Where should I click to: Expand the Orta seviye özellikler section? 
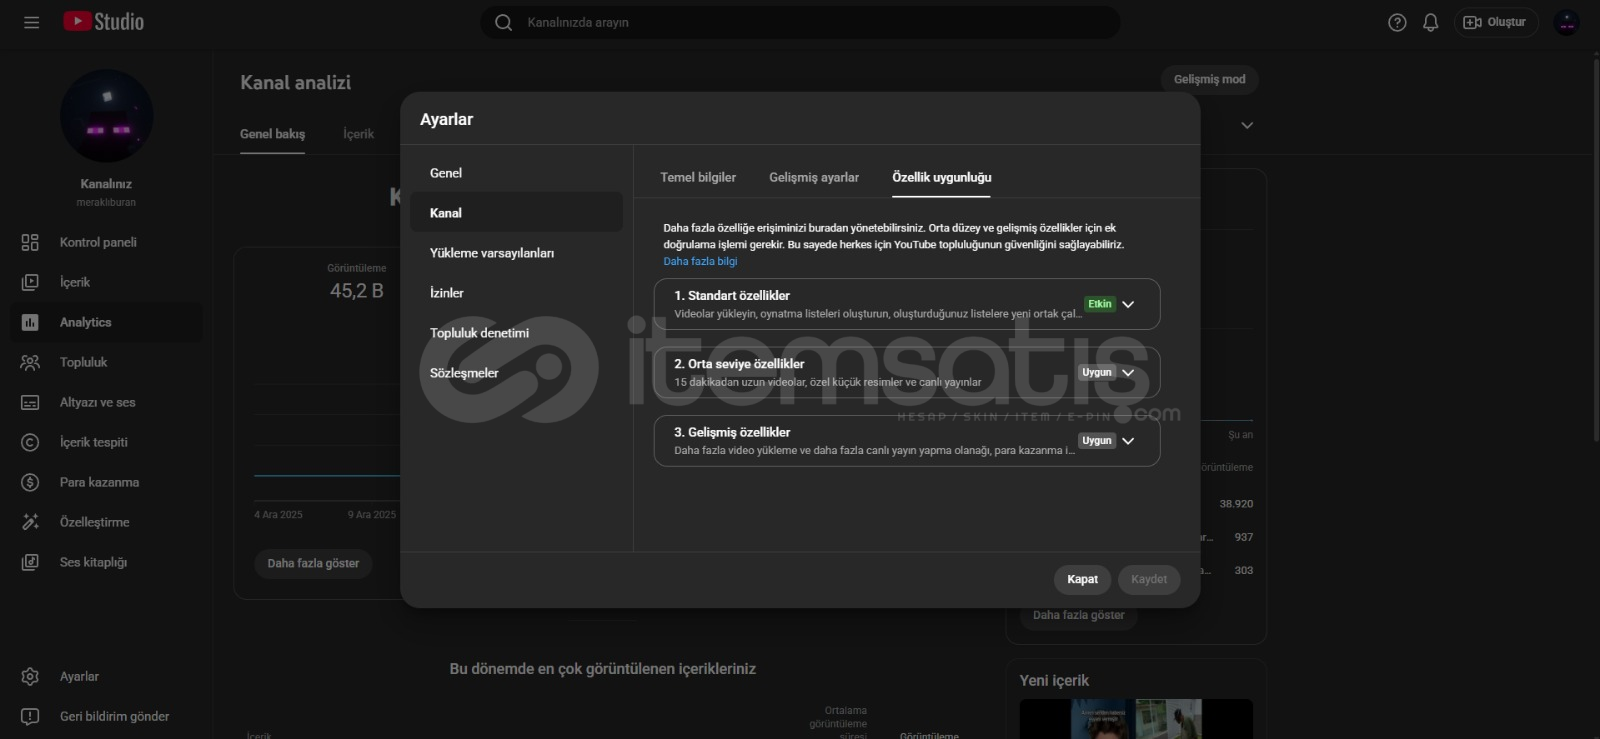click(1128, 373)
